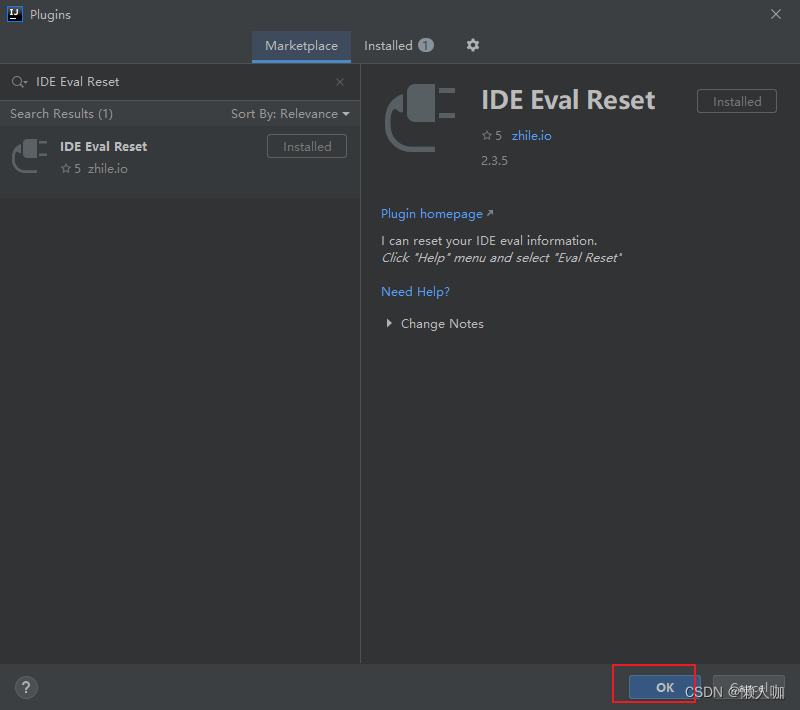800x710 pixels.
Task: Follow the Need Help? link
Action: click(x=415, y=292)
